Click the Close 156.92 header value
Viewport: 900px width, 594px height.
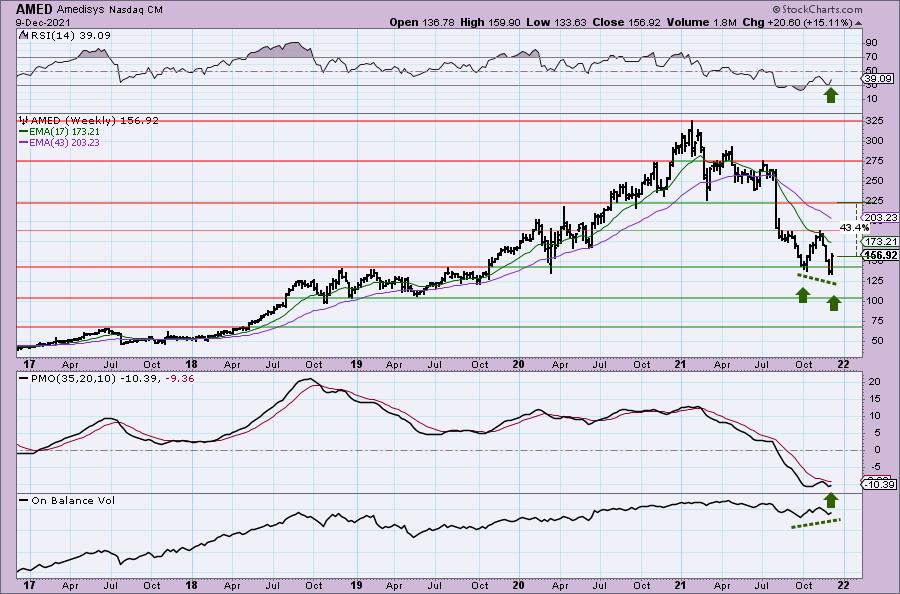pos(626,22)
